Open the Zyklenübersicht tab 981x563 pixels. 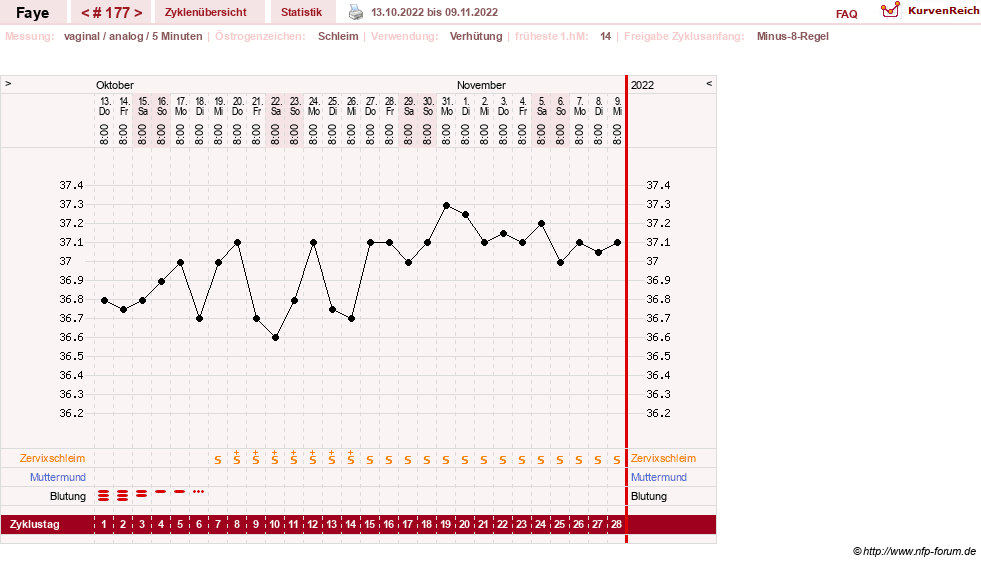click(x=205, y=12)
